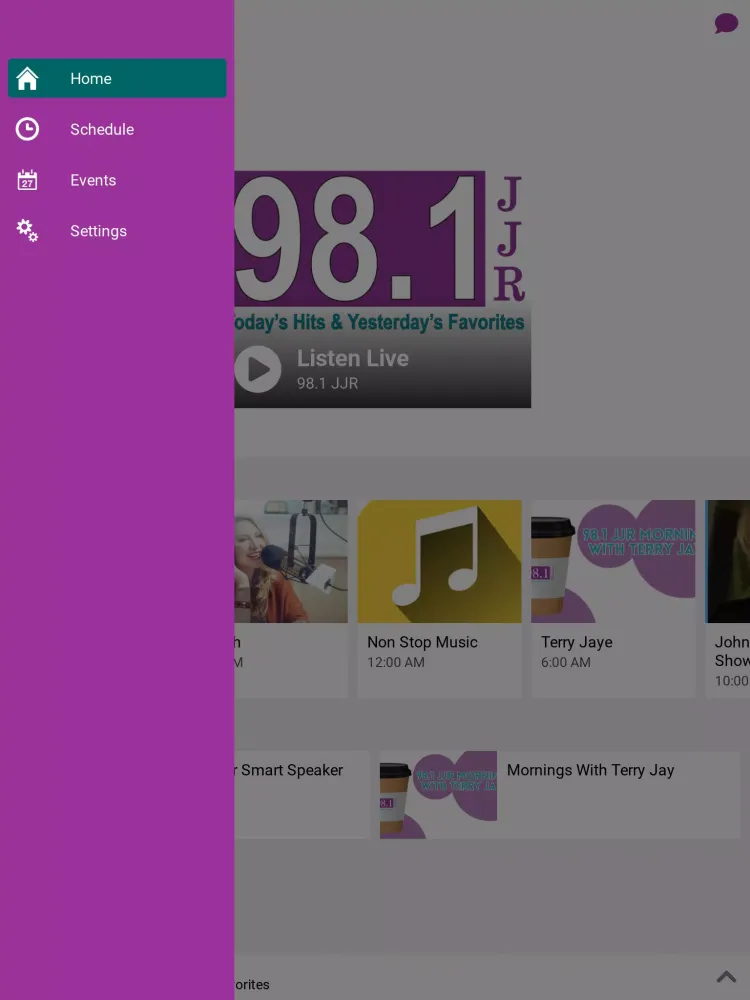Viewport: 750px width, 1000px height.
Task: Open the Events menu item
Action: pos(117,180)
